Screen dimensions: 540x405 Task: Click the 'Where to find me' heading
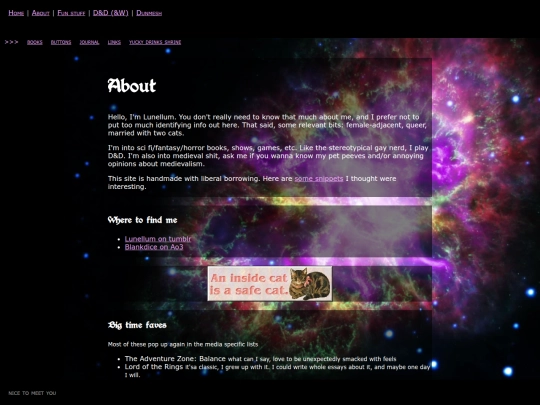[x=143, y=220]
